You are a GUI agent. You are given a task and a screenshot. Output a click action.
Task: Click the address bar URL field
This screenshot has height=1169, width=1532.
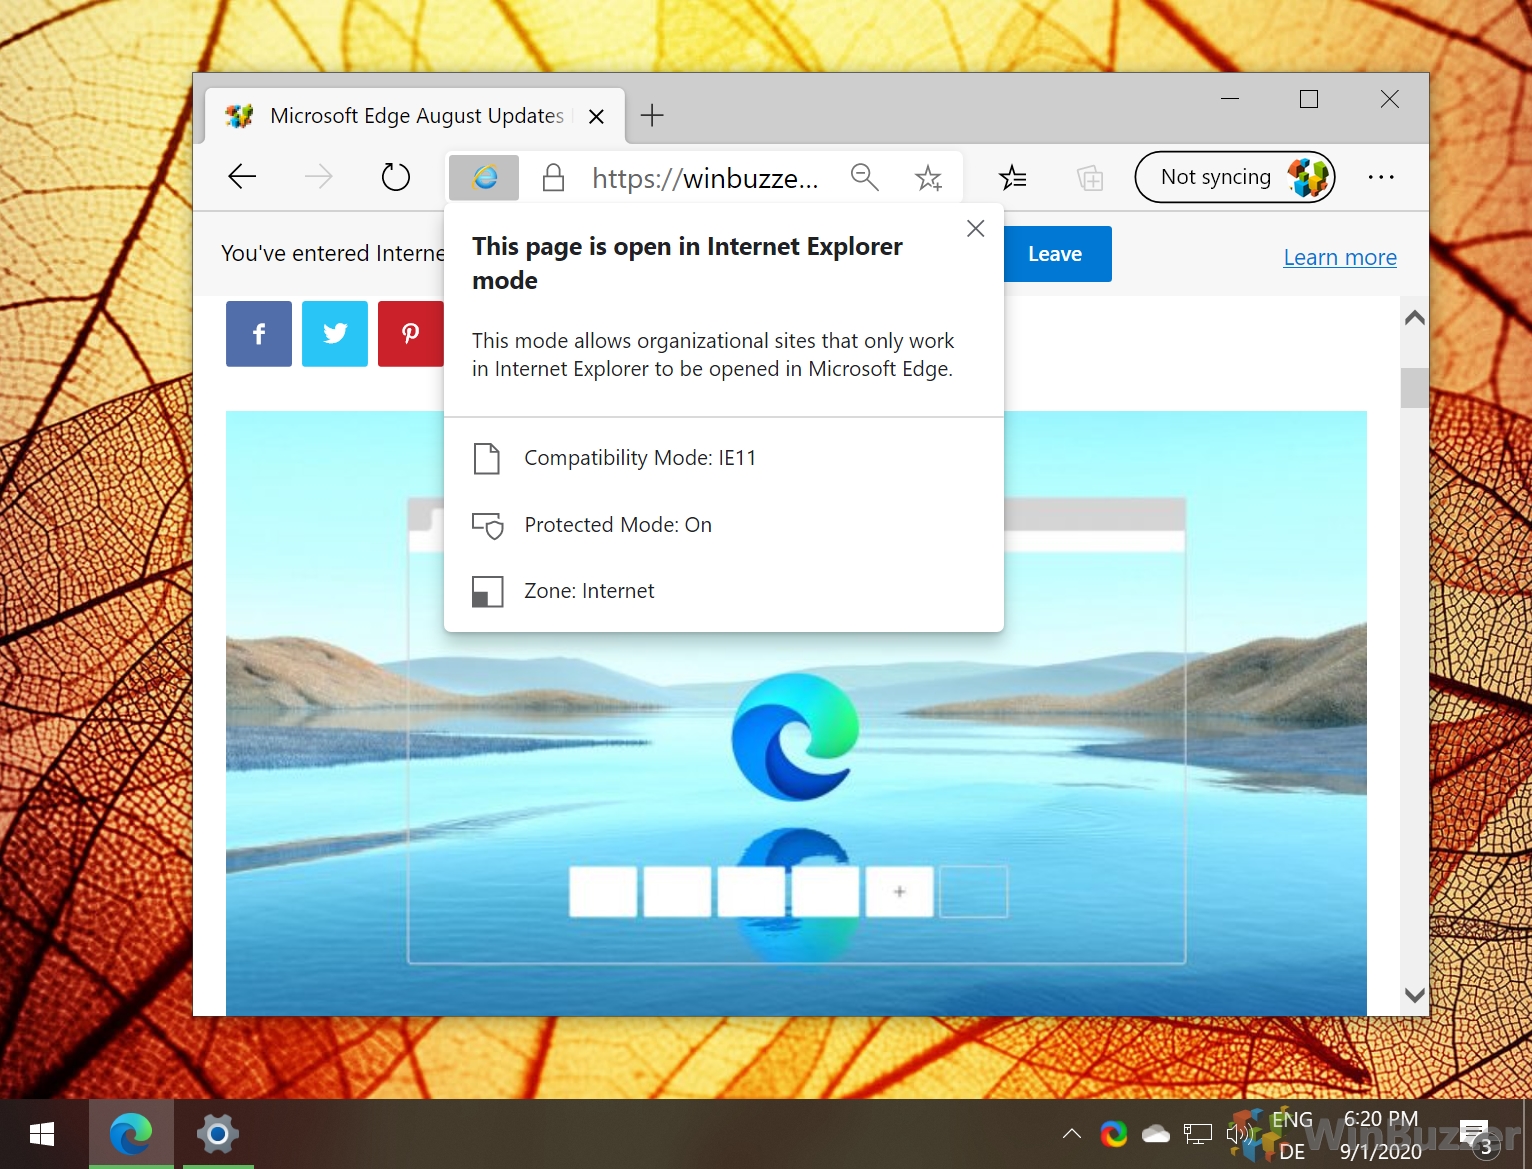click(704, 178)
